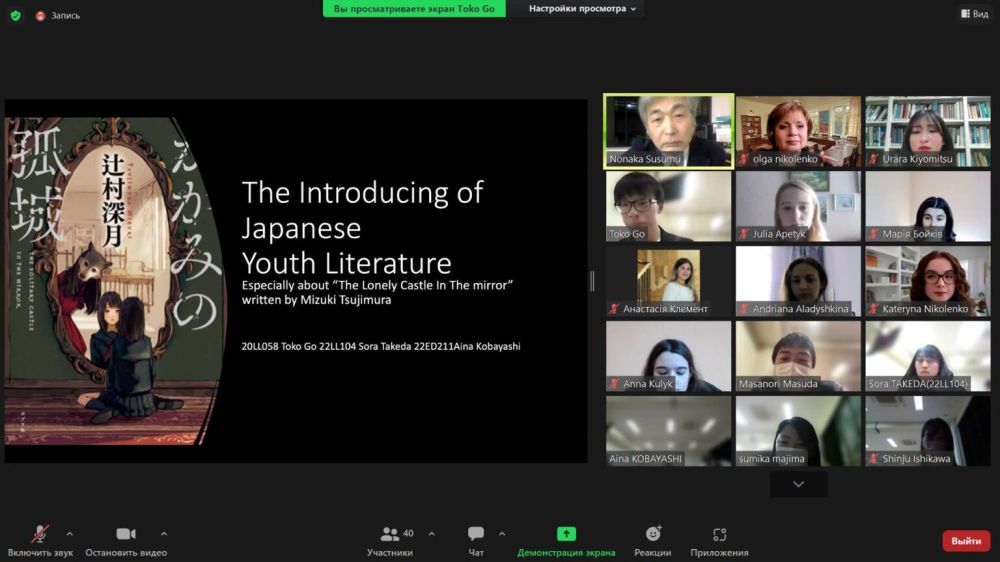Image resolution: width=1000 pixels, height=562 pixels.
Task: Open Настройки просмотра dropdown
Action: [x=584, y=9]
